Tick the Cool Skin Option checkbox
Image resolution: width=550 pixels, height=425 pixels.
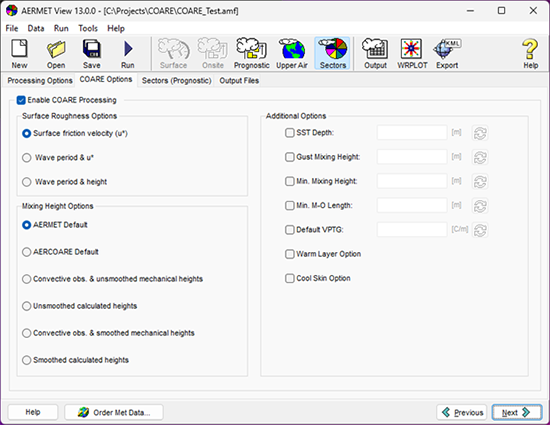289,278
